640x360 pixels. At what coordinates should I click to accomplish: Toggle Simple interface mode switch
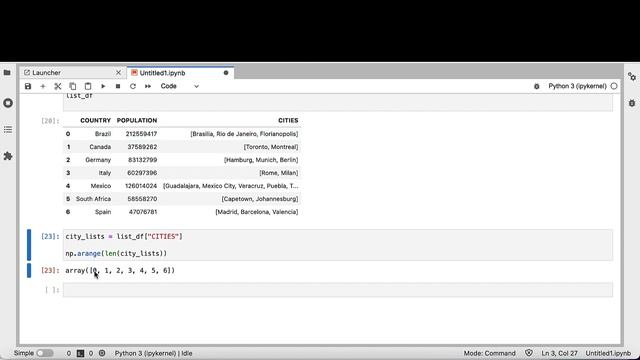coord(45,353)
